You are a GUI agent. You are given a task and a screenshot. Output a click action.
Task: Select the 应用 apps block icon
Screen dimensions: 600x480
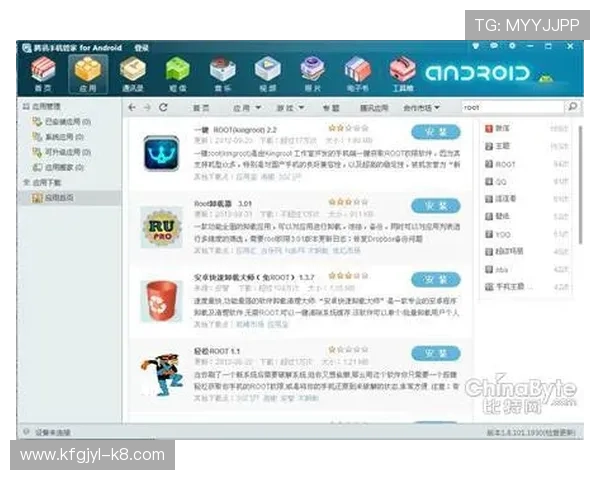point(88,73)
